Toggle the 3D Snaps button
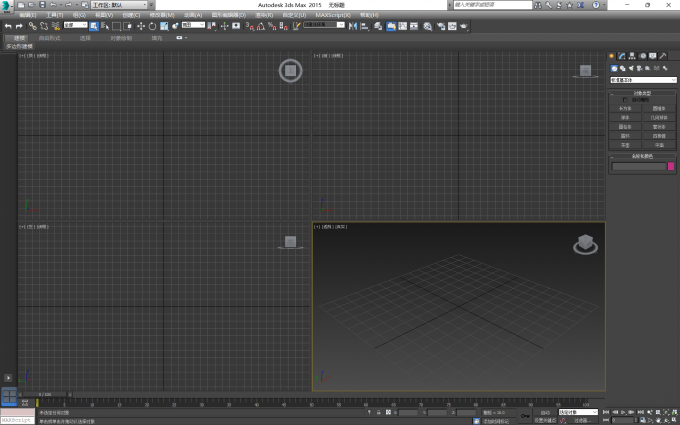 [249, 26]
